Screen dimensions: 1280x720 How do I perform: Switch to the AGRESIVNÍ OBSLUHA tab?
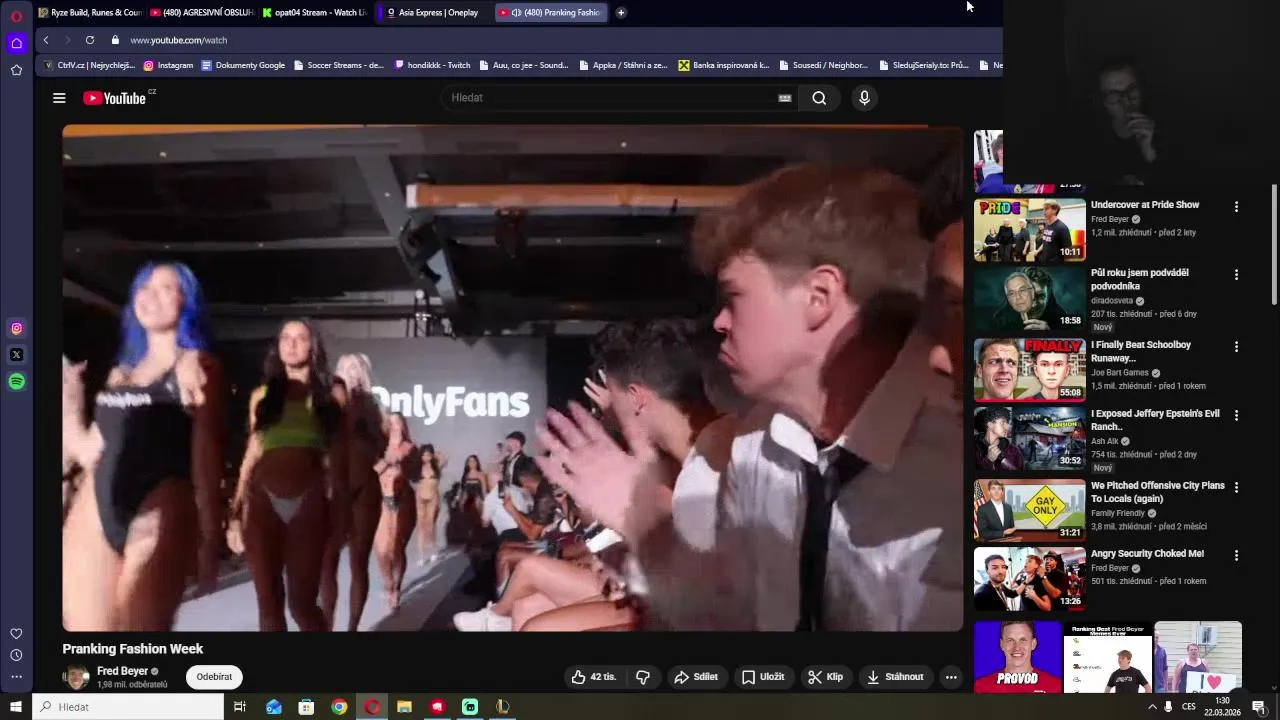[201, 13]
